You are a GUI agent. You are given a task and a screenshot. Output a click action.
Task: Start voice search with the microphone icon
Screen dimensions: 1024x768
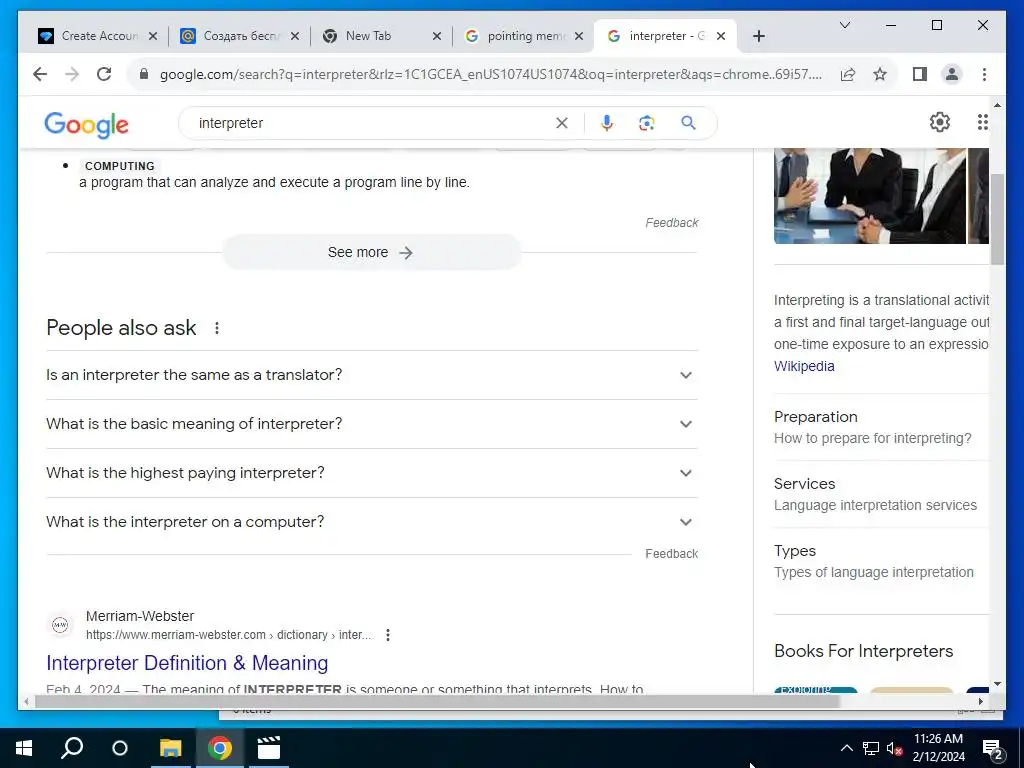[x=607, y=123]
